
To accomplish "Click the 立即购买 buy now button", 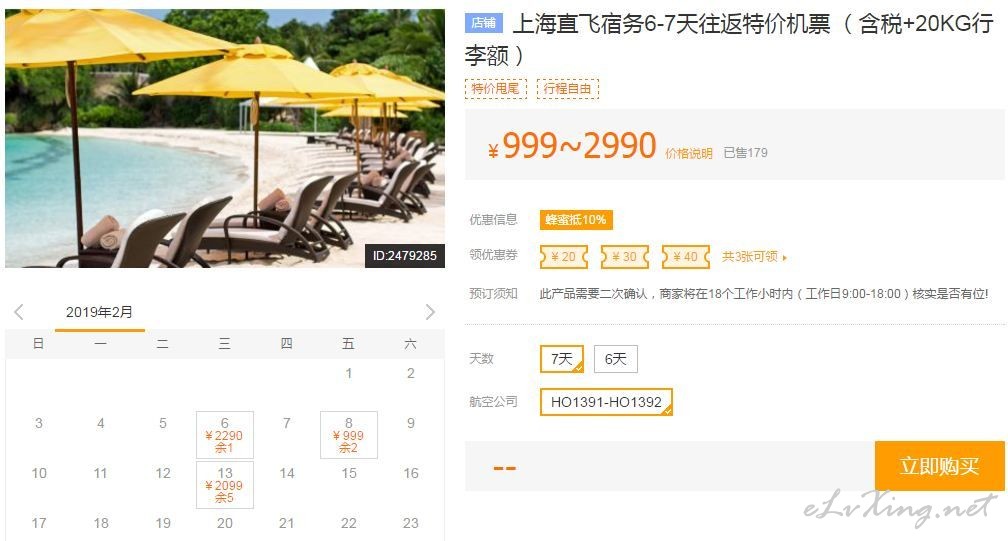I will click(x=939, y=466).
